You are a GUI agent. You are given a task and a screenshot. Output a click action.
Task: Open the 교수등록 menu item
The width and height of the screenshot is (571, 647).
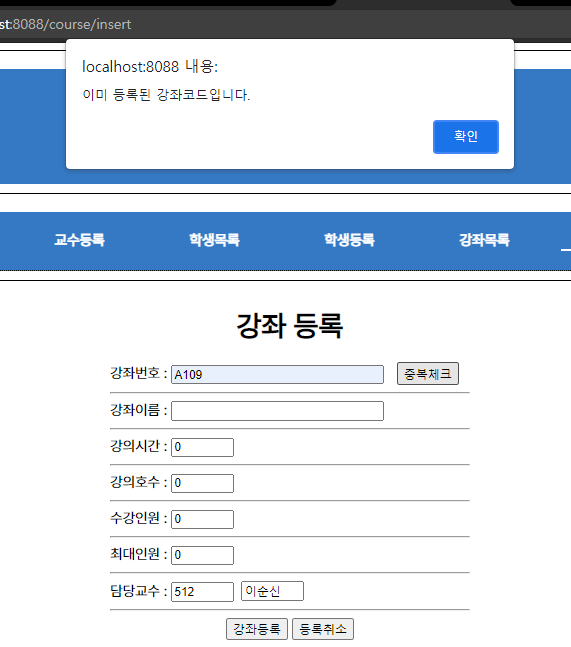click(x=79, y=240)
